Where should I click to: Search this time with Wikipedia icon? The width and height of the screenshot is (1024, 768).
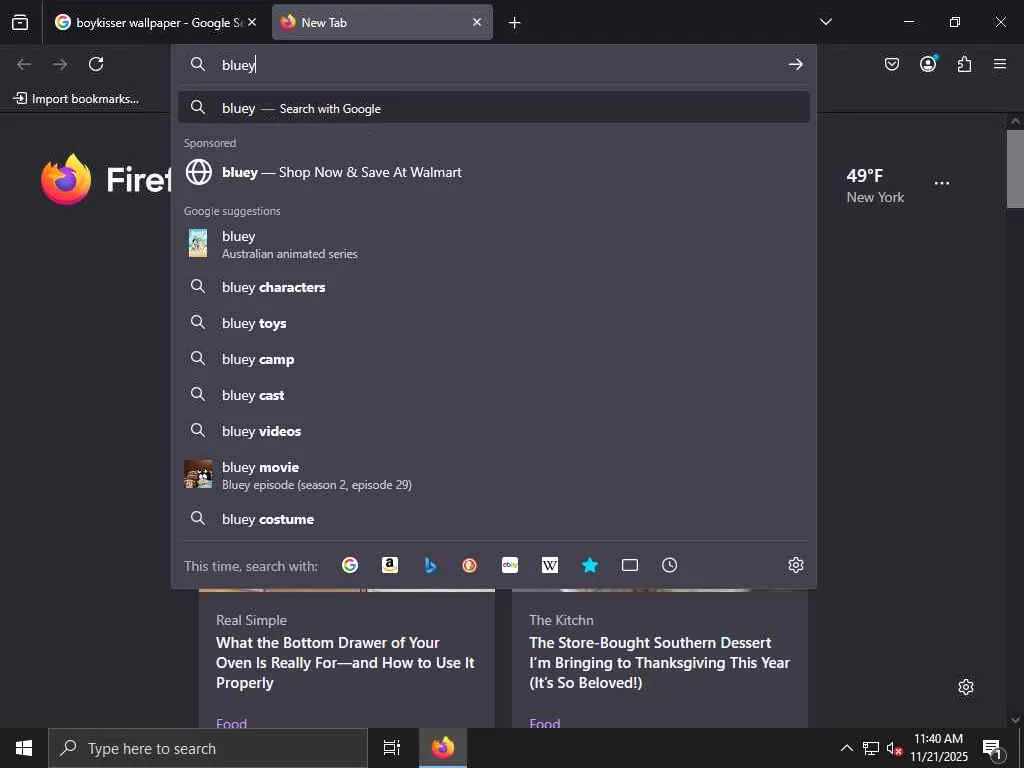pyautogui.click(x=550, y=565)
